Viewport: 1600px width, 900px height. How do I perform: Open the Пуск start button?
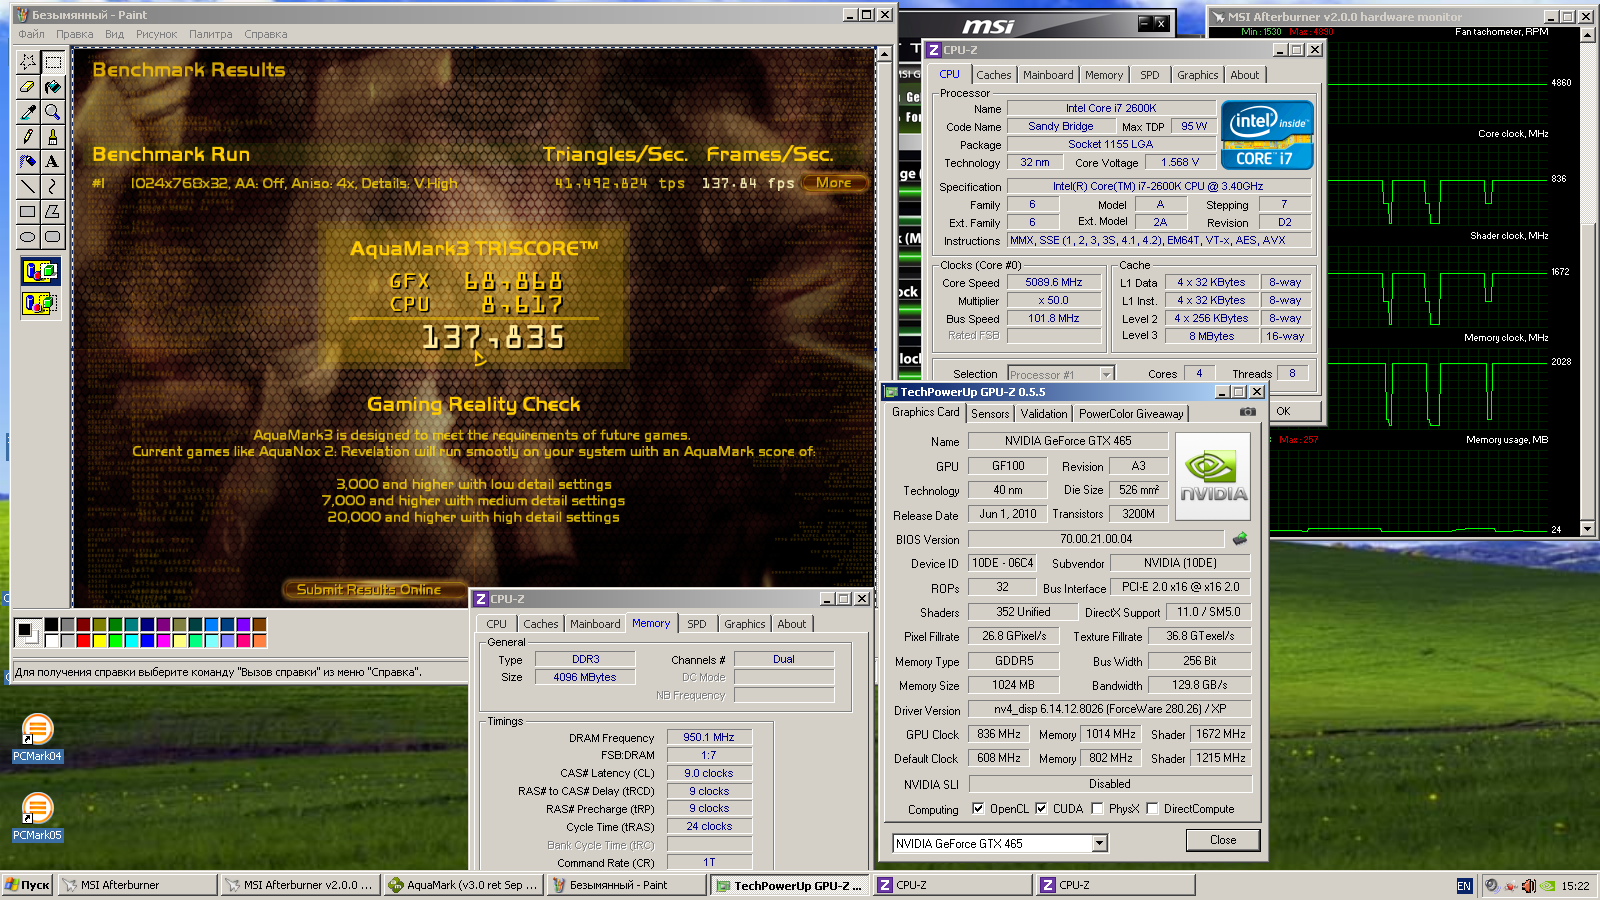tap(27, 885)
